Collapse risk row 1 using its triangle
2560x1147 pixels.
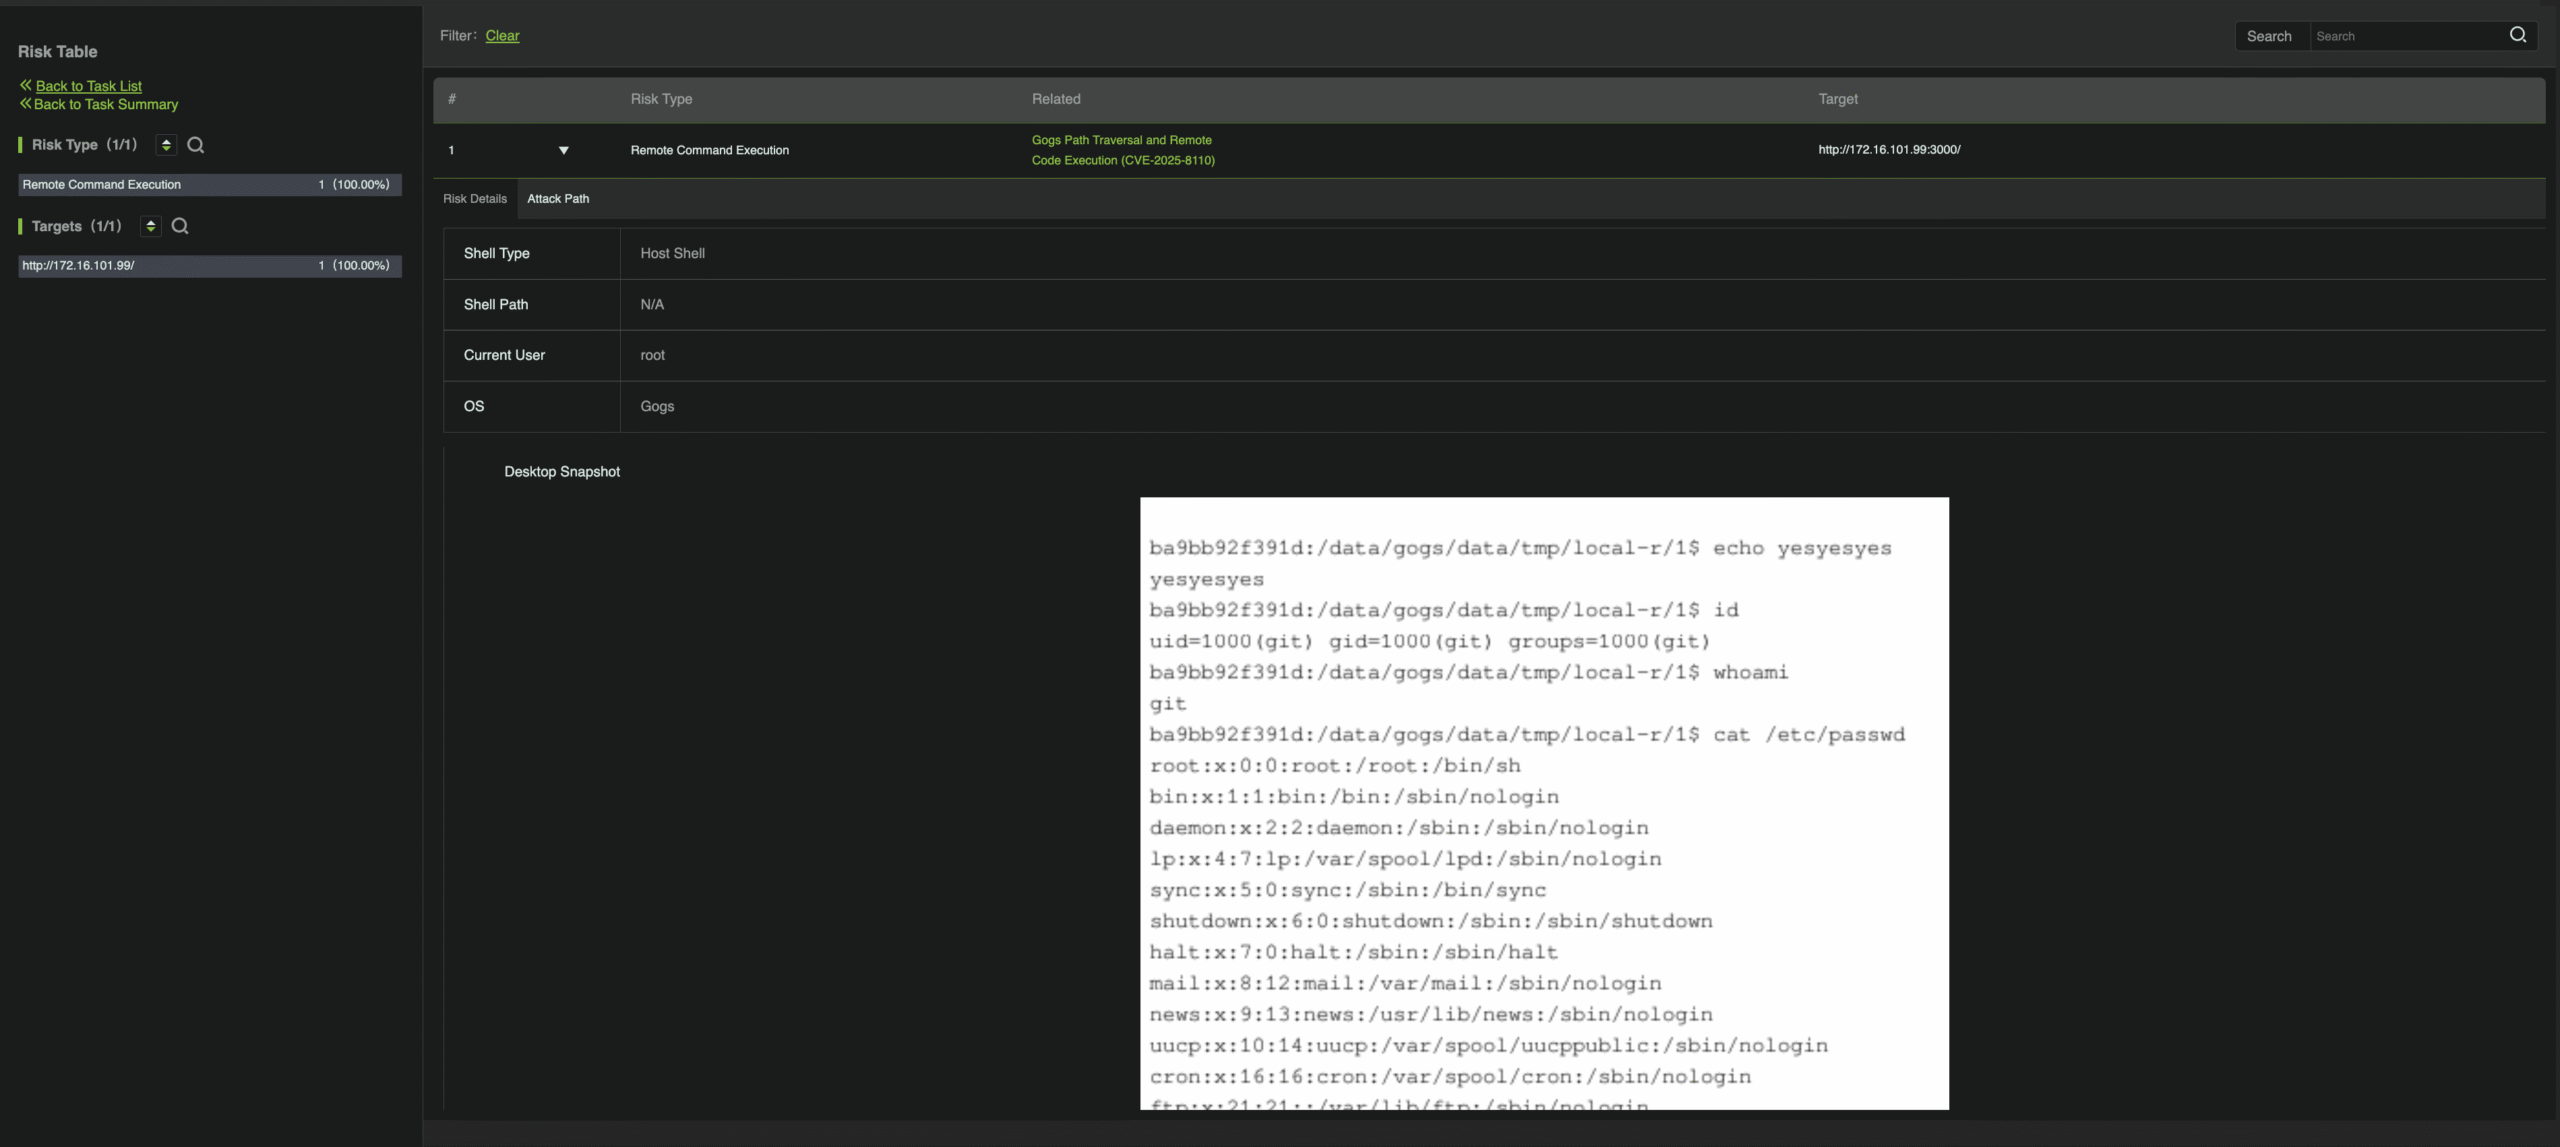pyautogui.click(x=563, y=150)
